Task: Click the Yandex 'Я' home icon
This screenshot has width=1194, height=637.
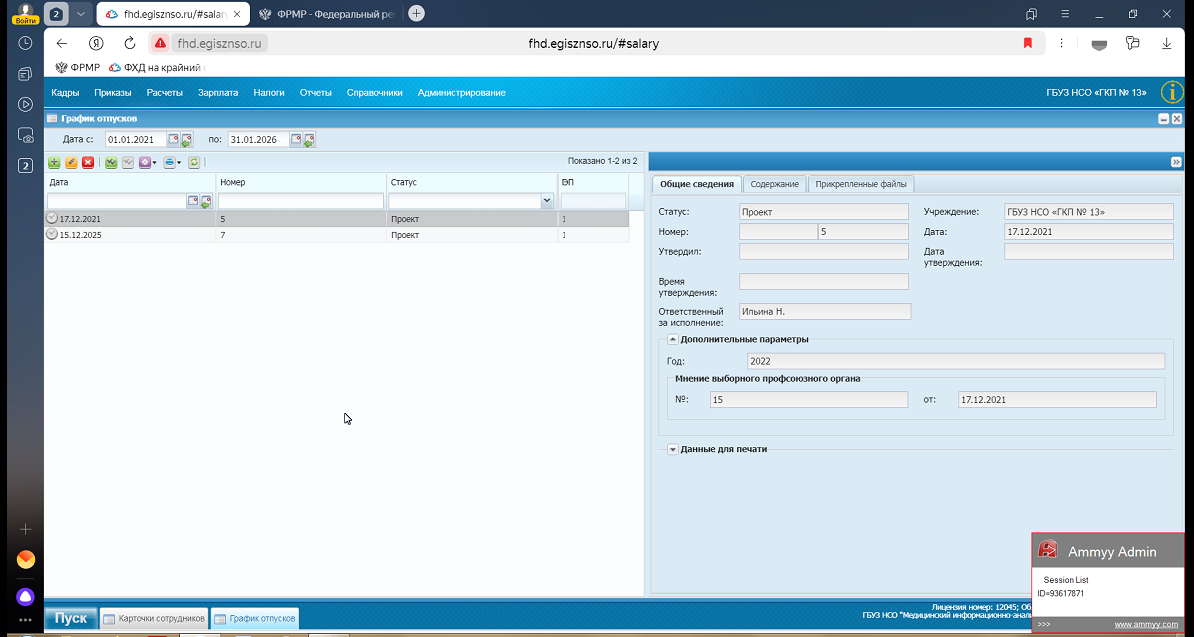Action: [x=96, y=43]
